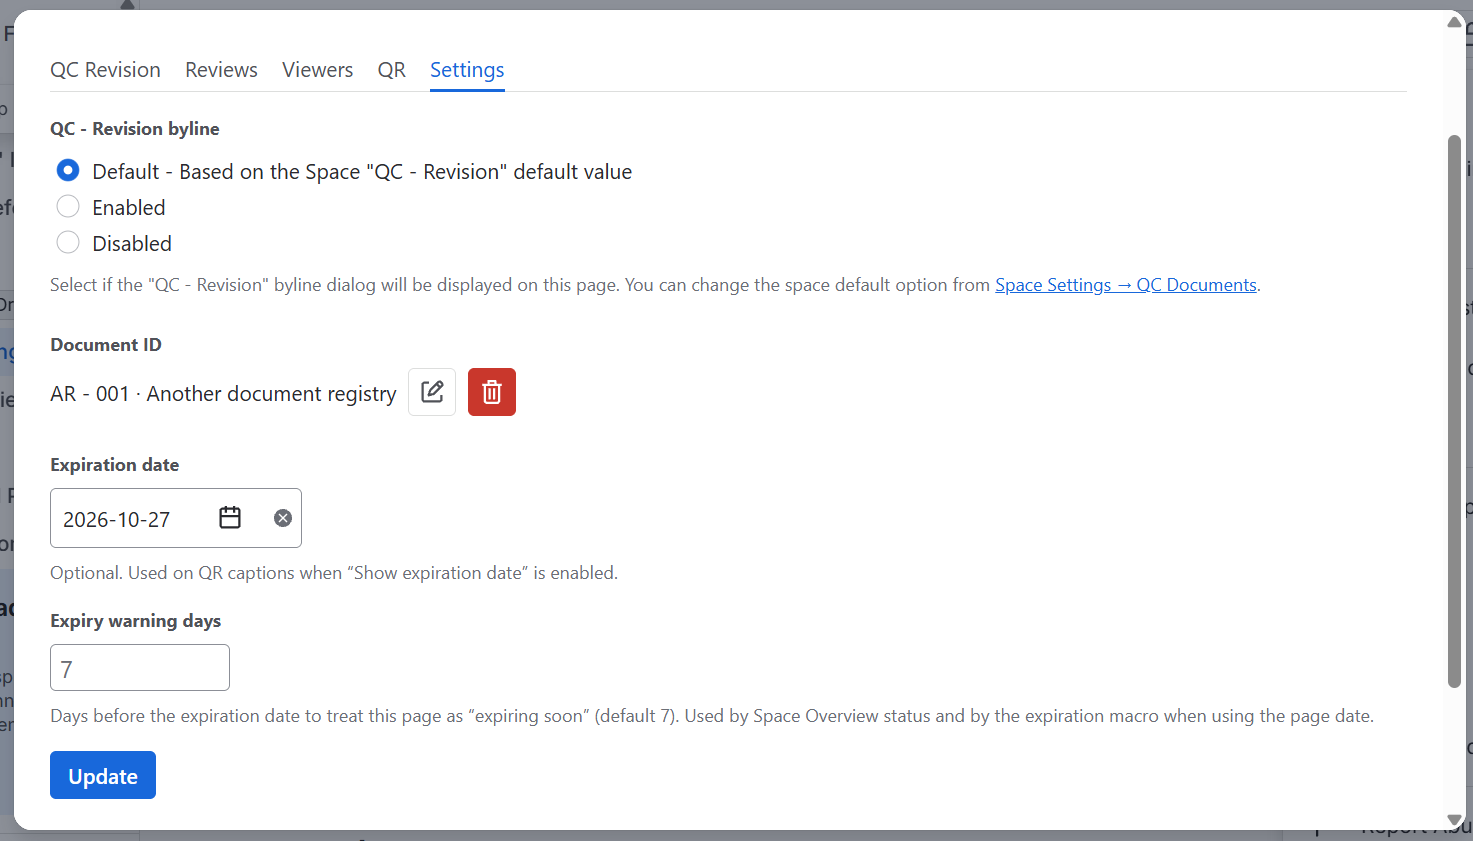Screen dimensions: 1473x841
Task: Edit the AR - 001 document ID
Action: [x=432, y=392]
